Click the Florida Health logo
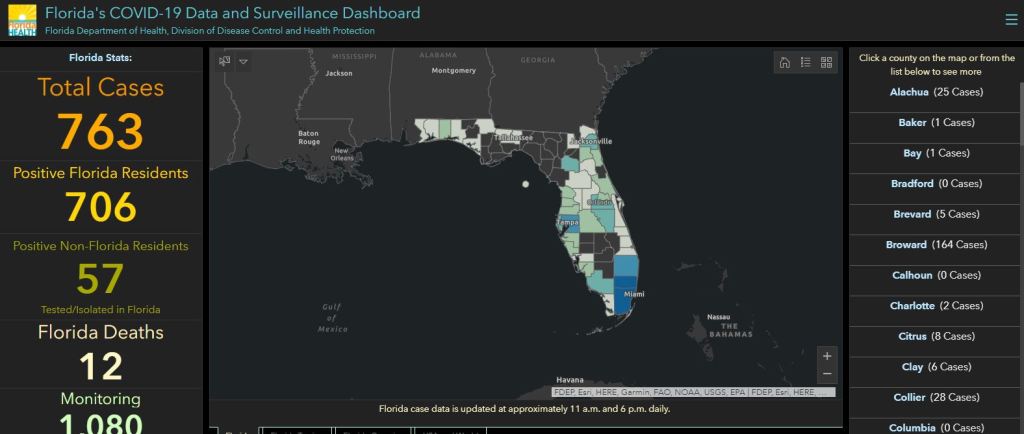The height and width of the screenshot is (434, 1024). coord(21,20)
